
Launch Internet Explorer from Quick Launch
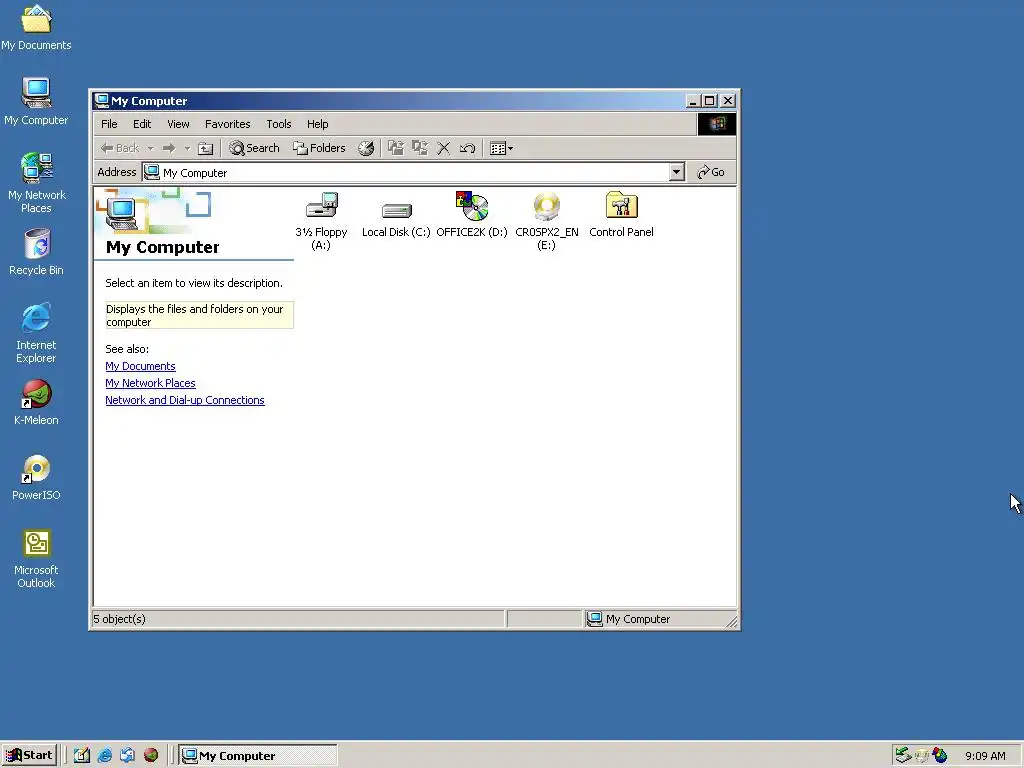point(104,755)
